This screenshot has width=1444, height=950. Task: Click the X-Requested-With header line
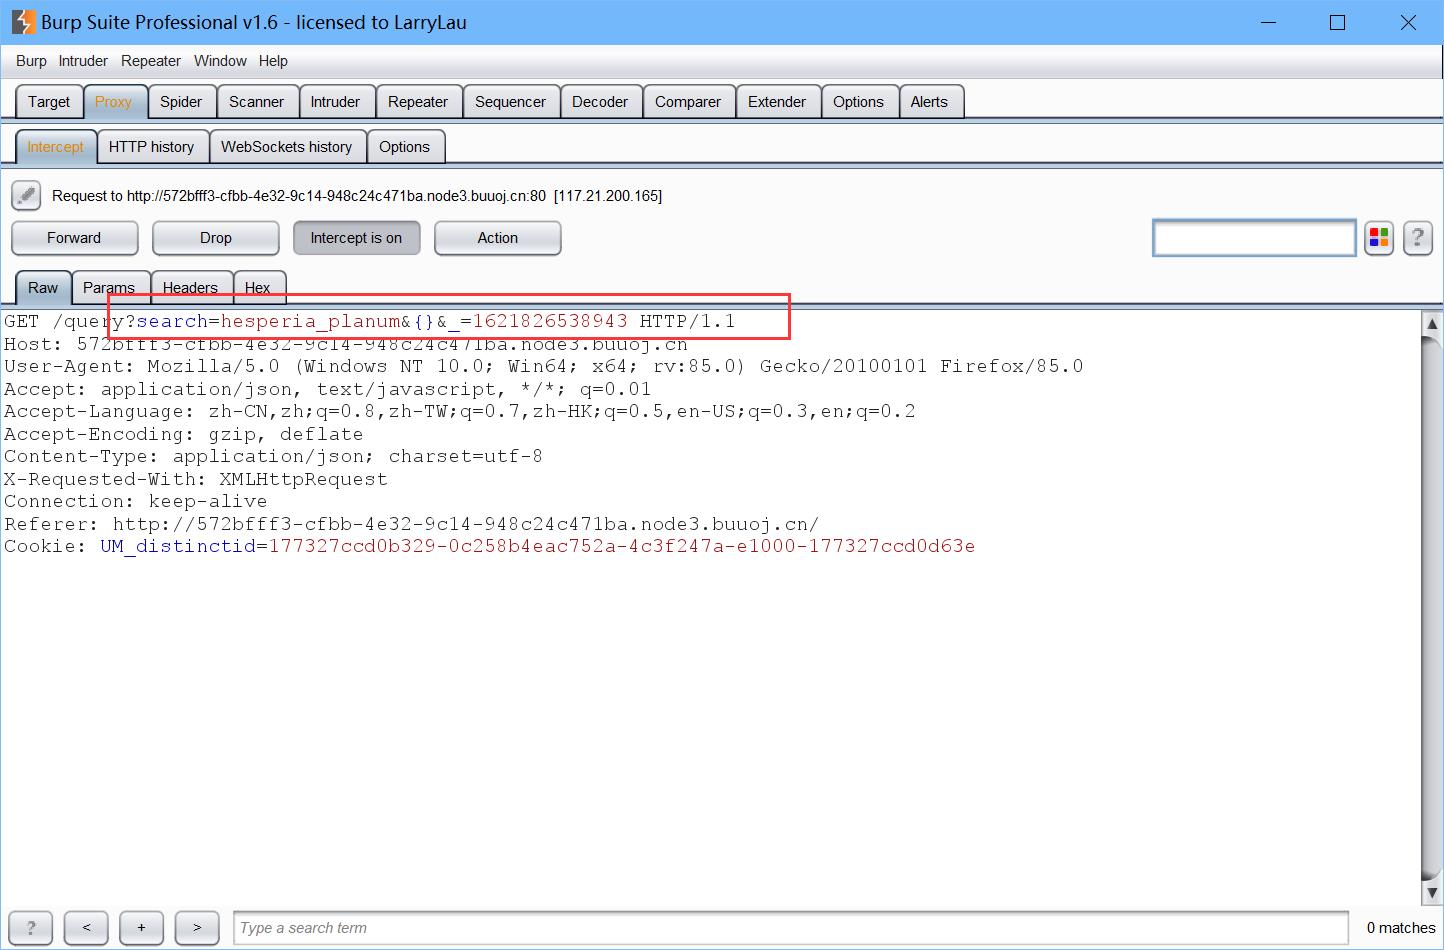196,479
